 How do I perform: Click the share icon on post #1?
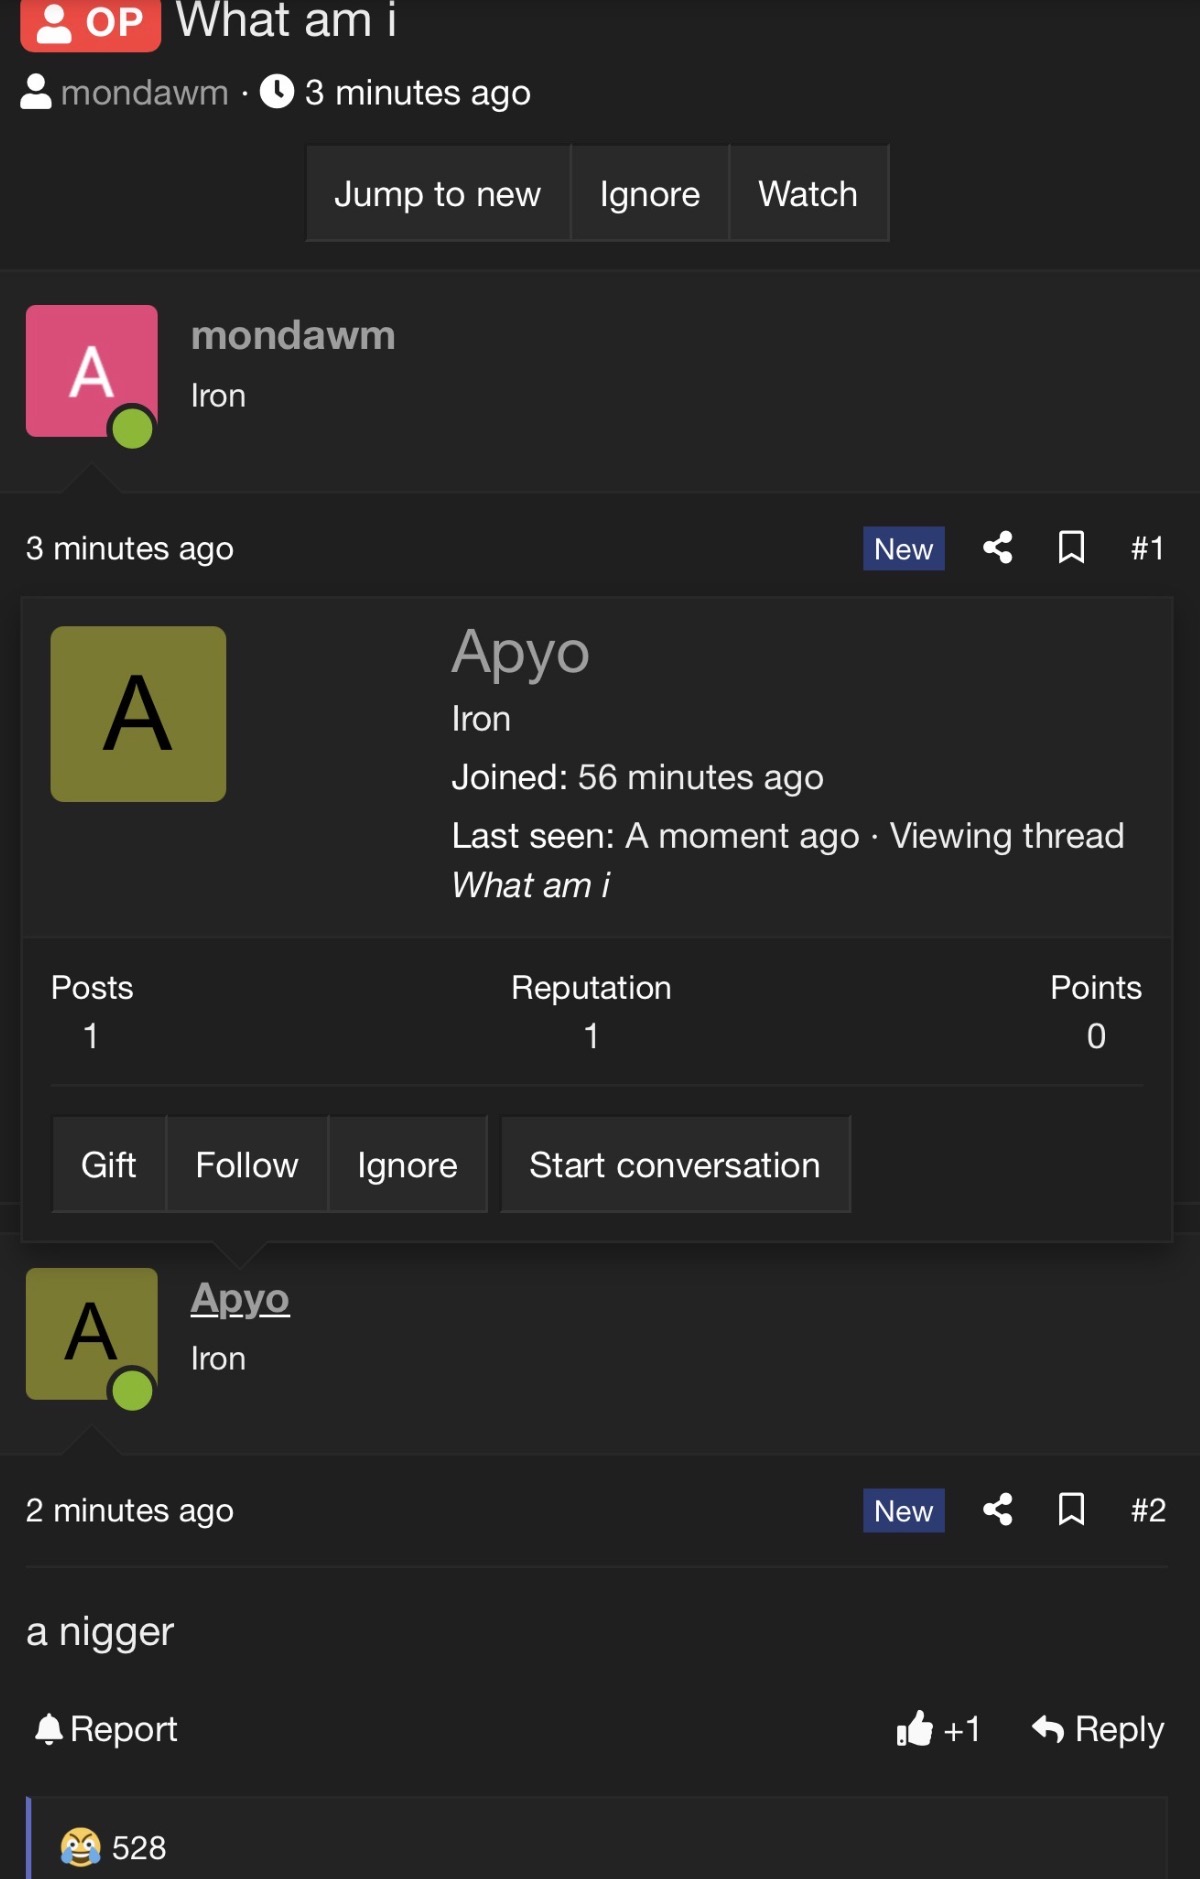(997, 548)
